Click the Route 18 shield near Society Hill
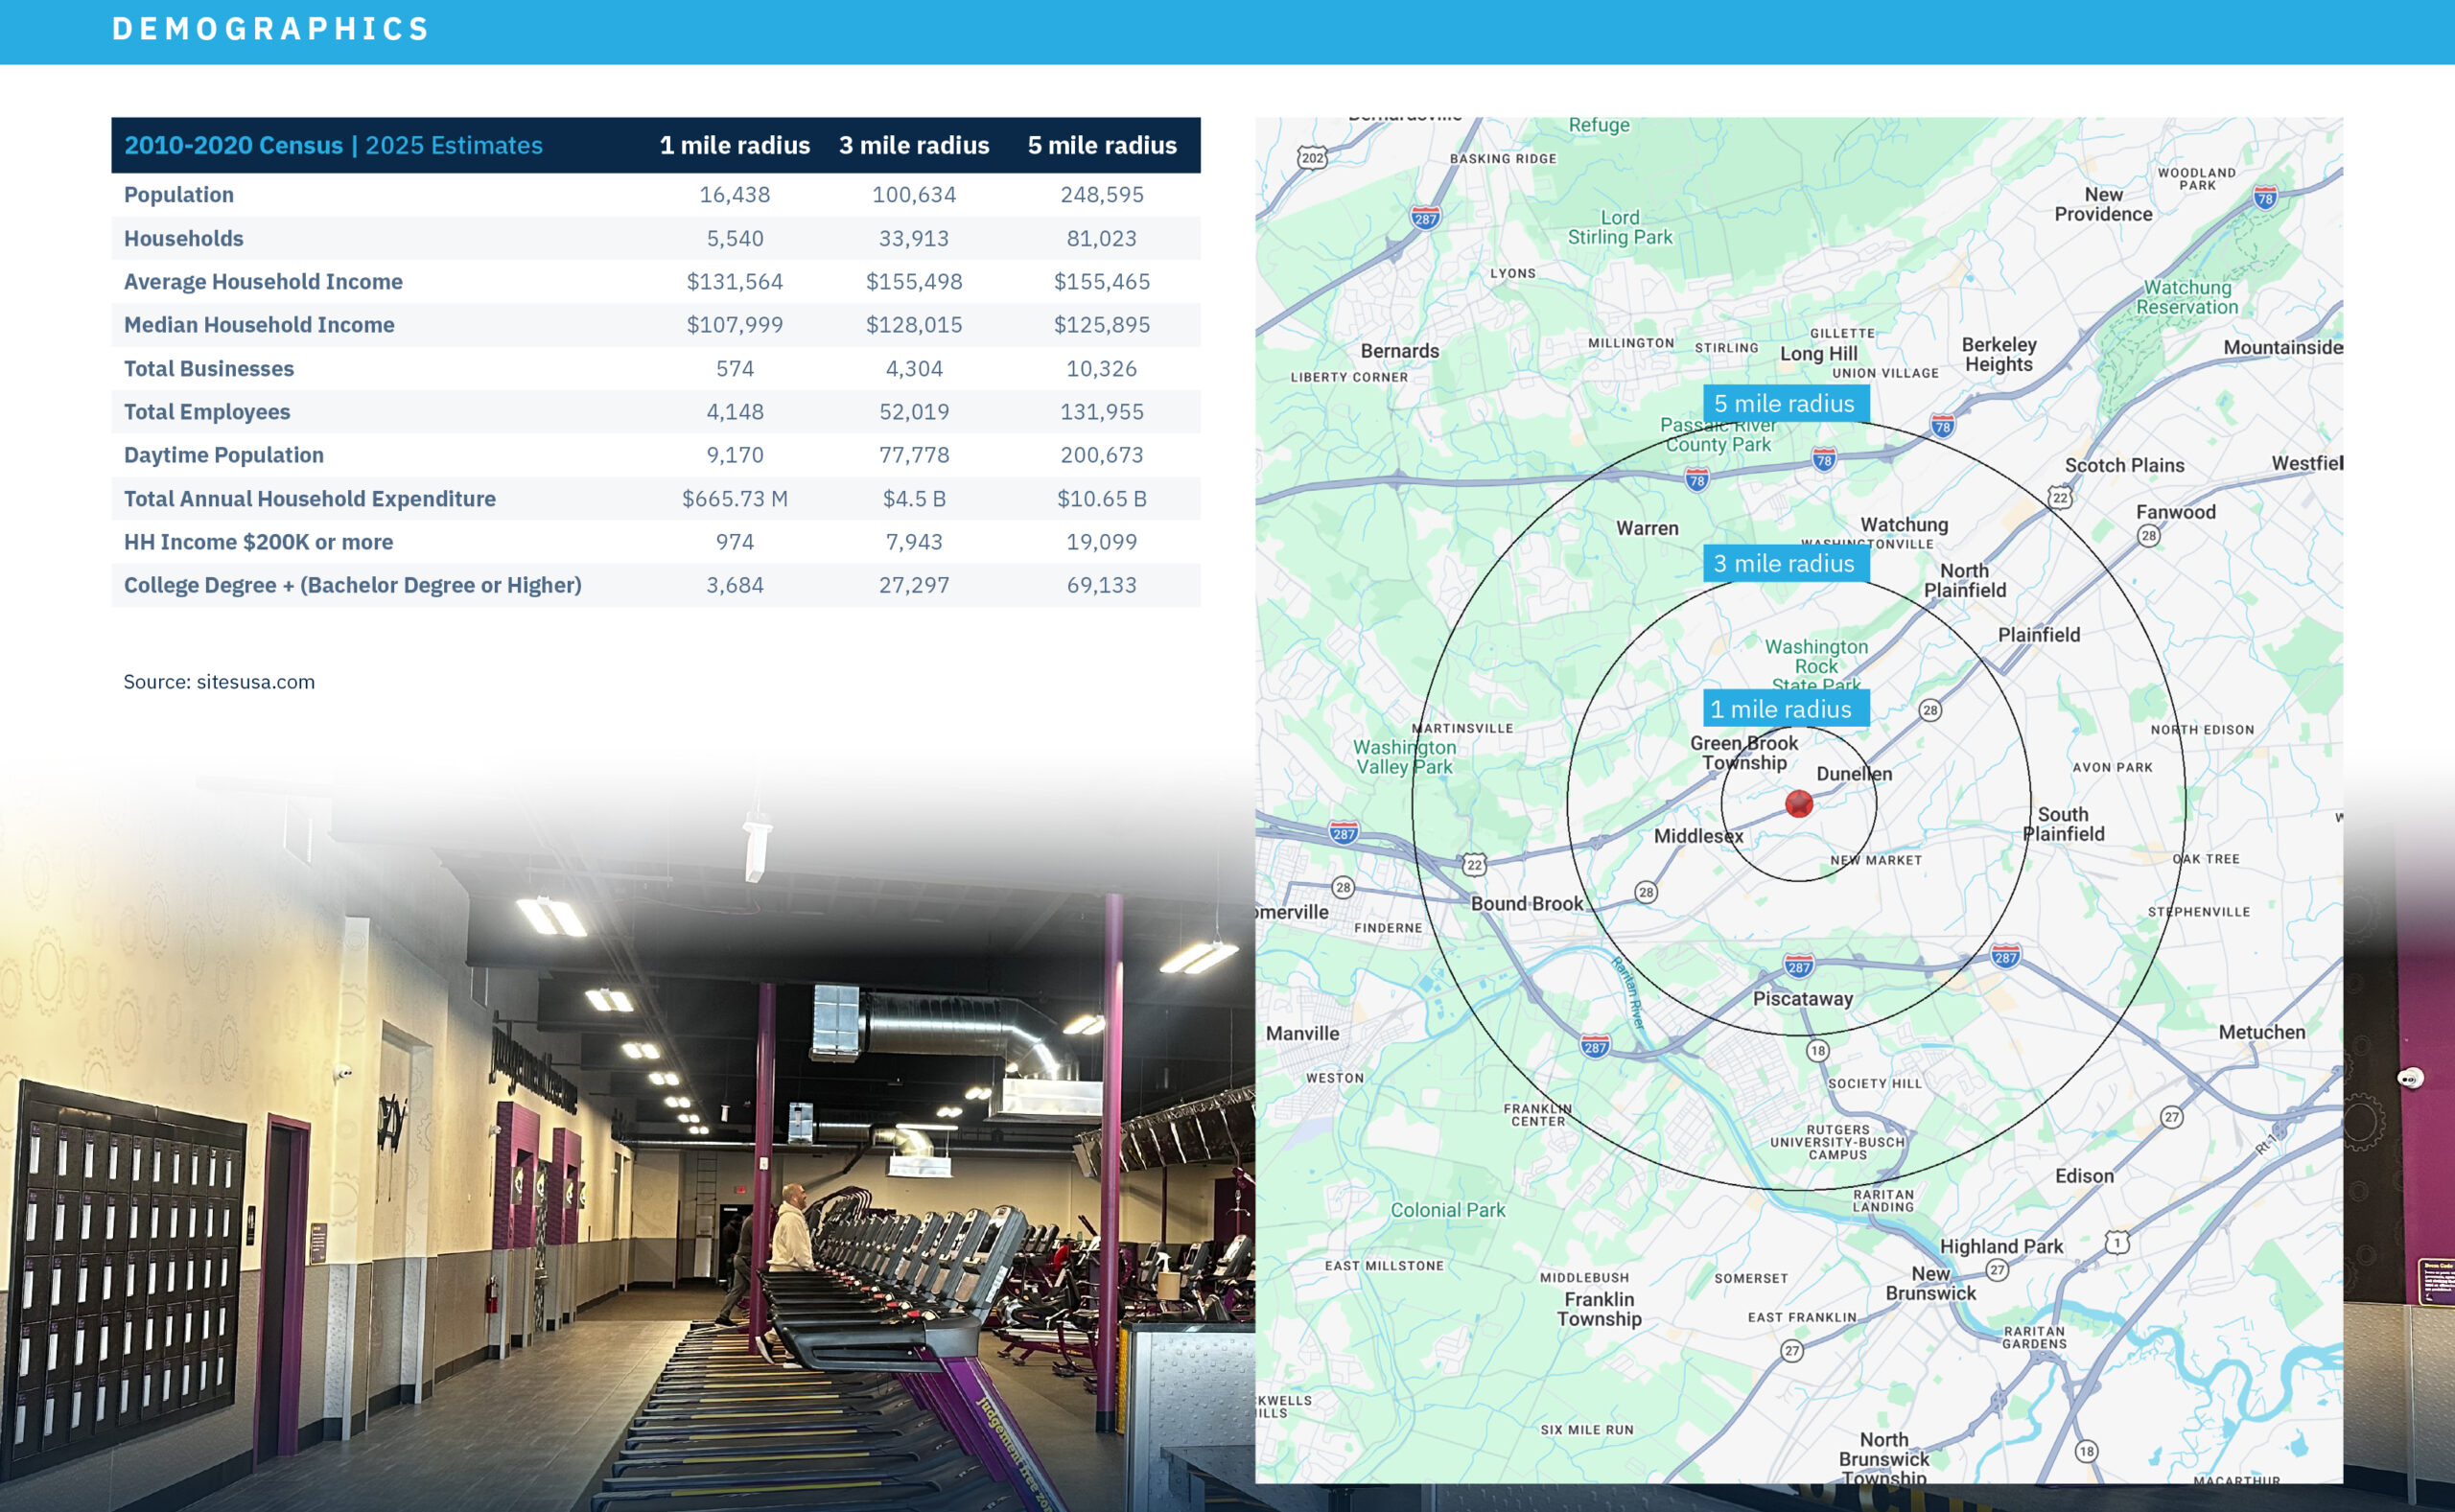2455x1512 pixels. click(1817, 1050)
